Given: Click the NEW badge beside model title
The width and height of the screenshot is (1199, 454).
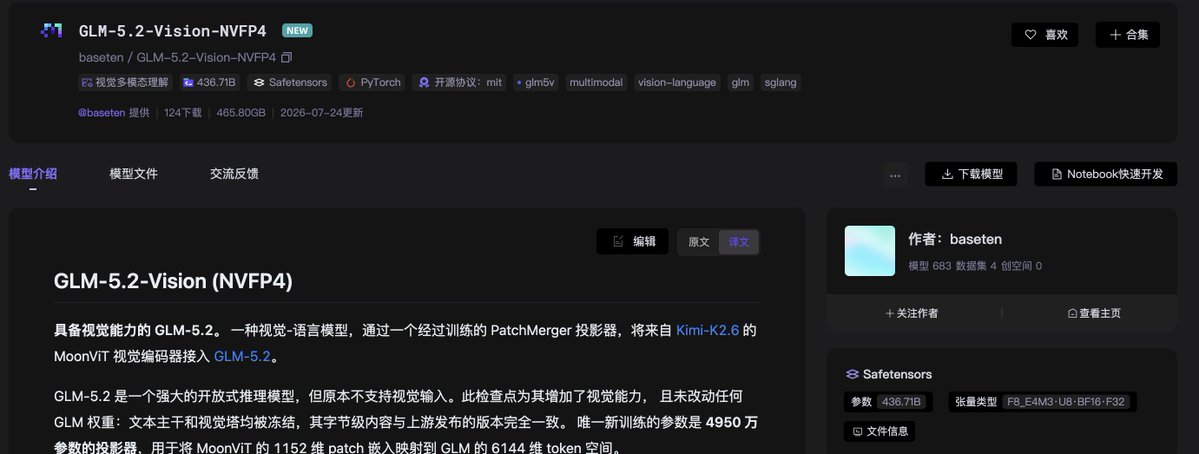Looking at the screenshot, I should point(297,31).
